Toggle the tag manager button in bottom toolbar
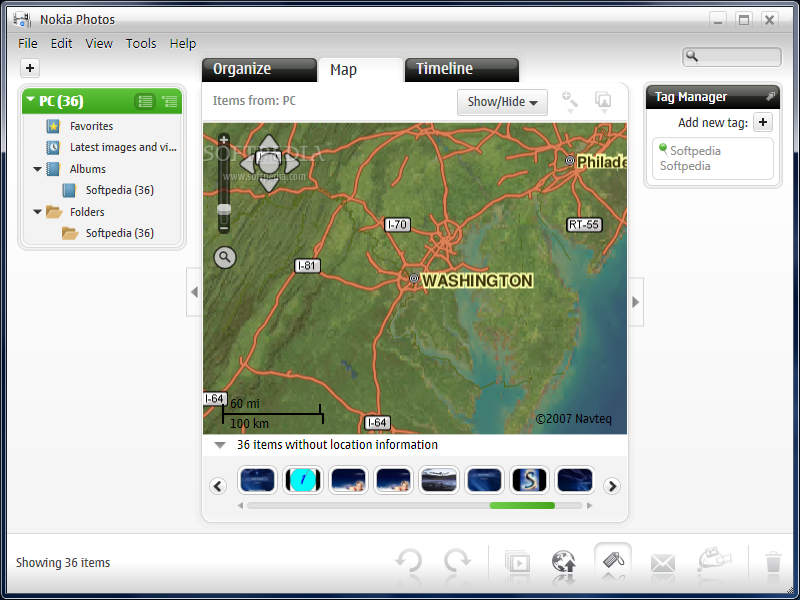Image resolution: width=800 pixels, height=600 pixels. (613, 561)
